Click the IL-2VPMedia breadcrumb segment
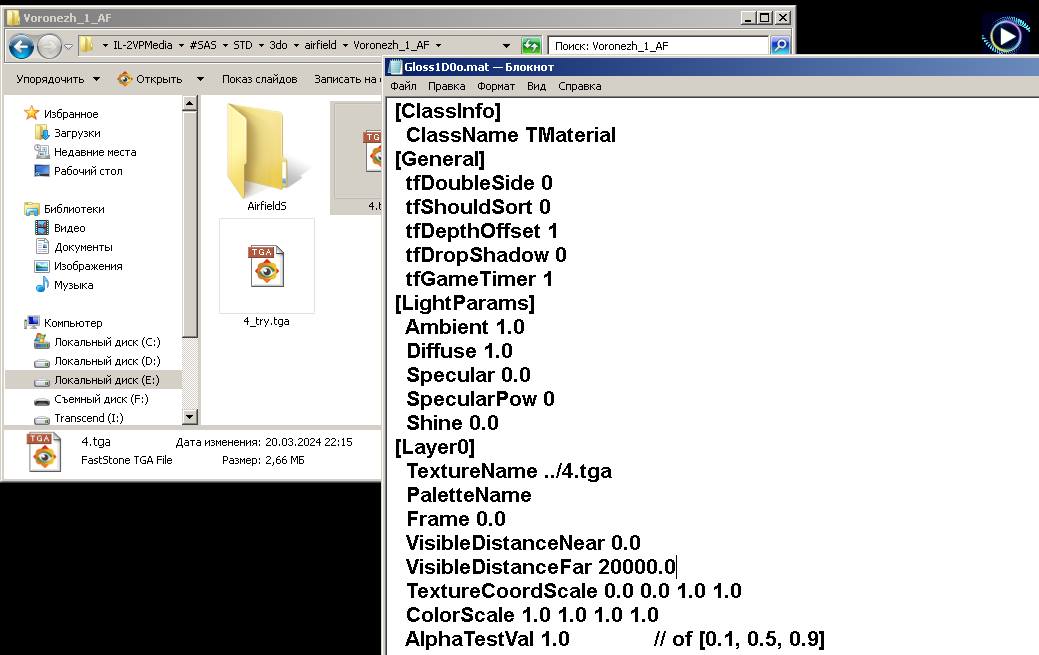Screen dimensions: 1039x655 [x=142, y=45]
